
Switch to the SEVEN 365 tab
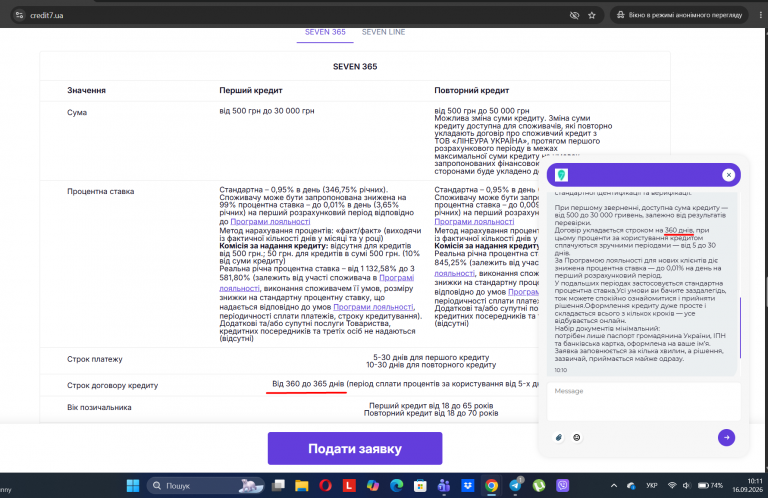point(325,32)
